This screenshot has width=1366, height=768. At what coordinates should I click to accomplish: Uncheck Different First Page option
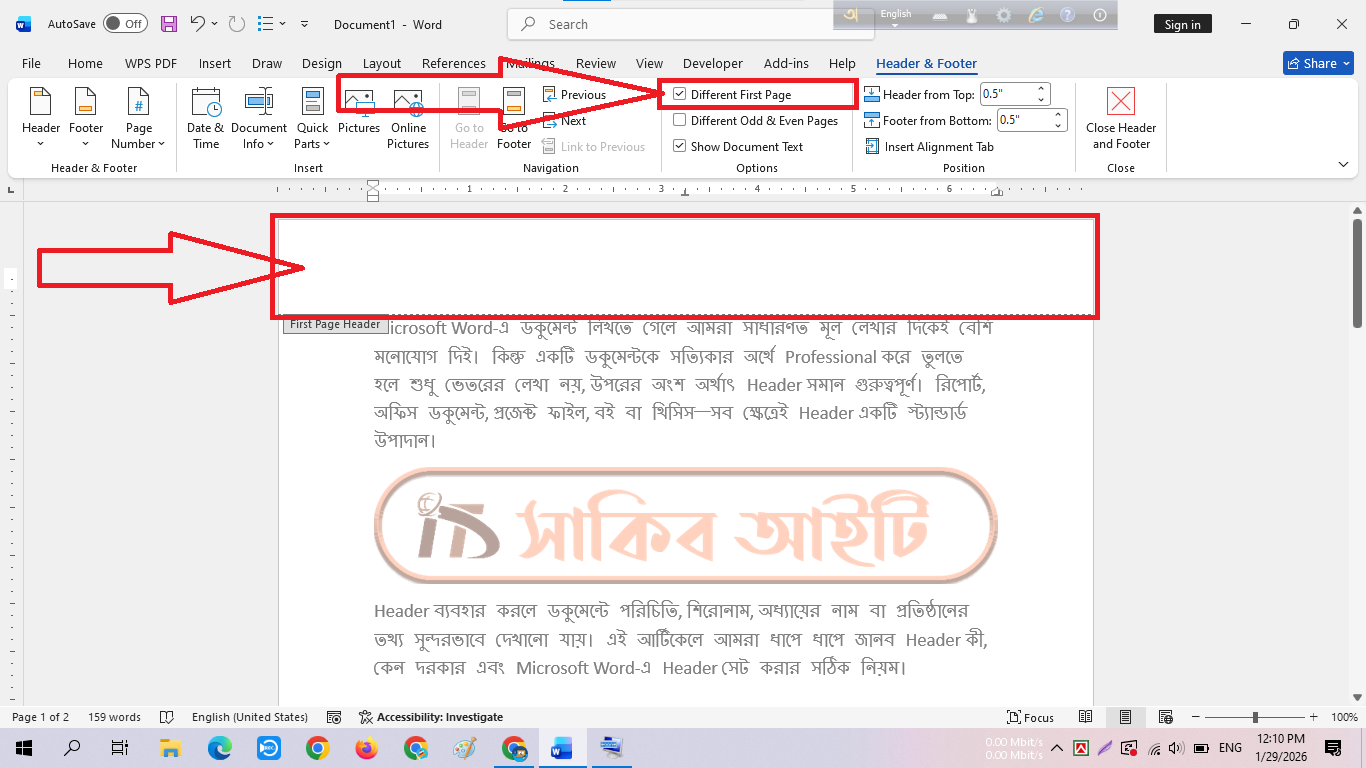tap(680, 95)
